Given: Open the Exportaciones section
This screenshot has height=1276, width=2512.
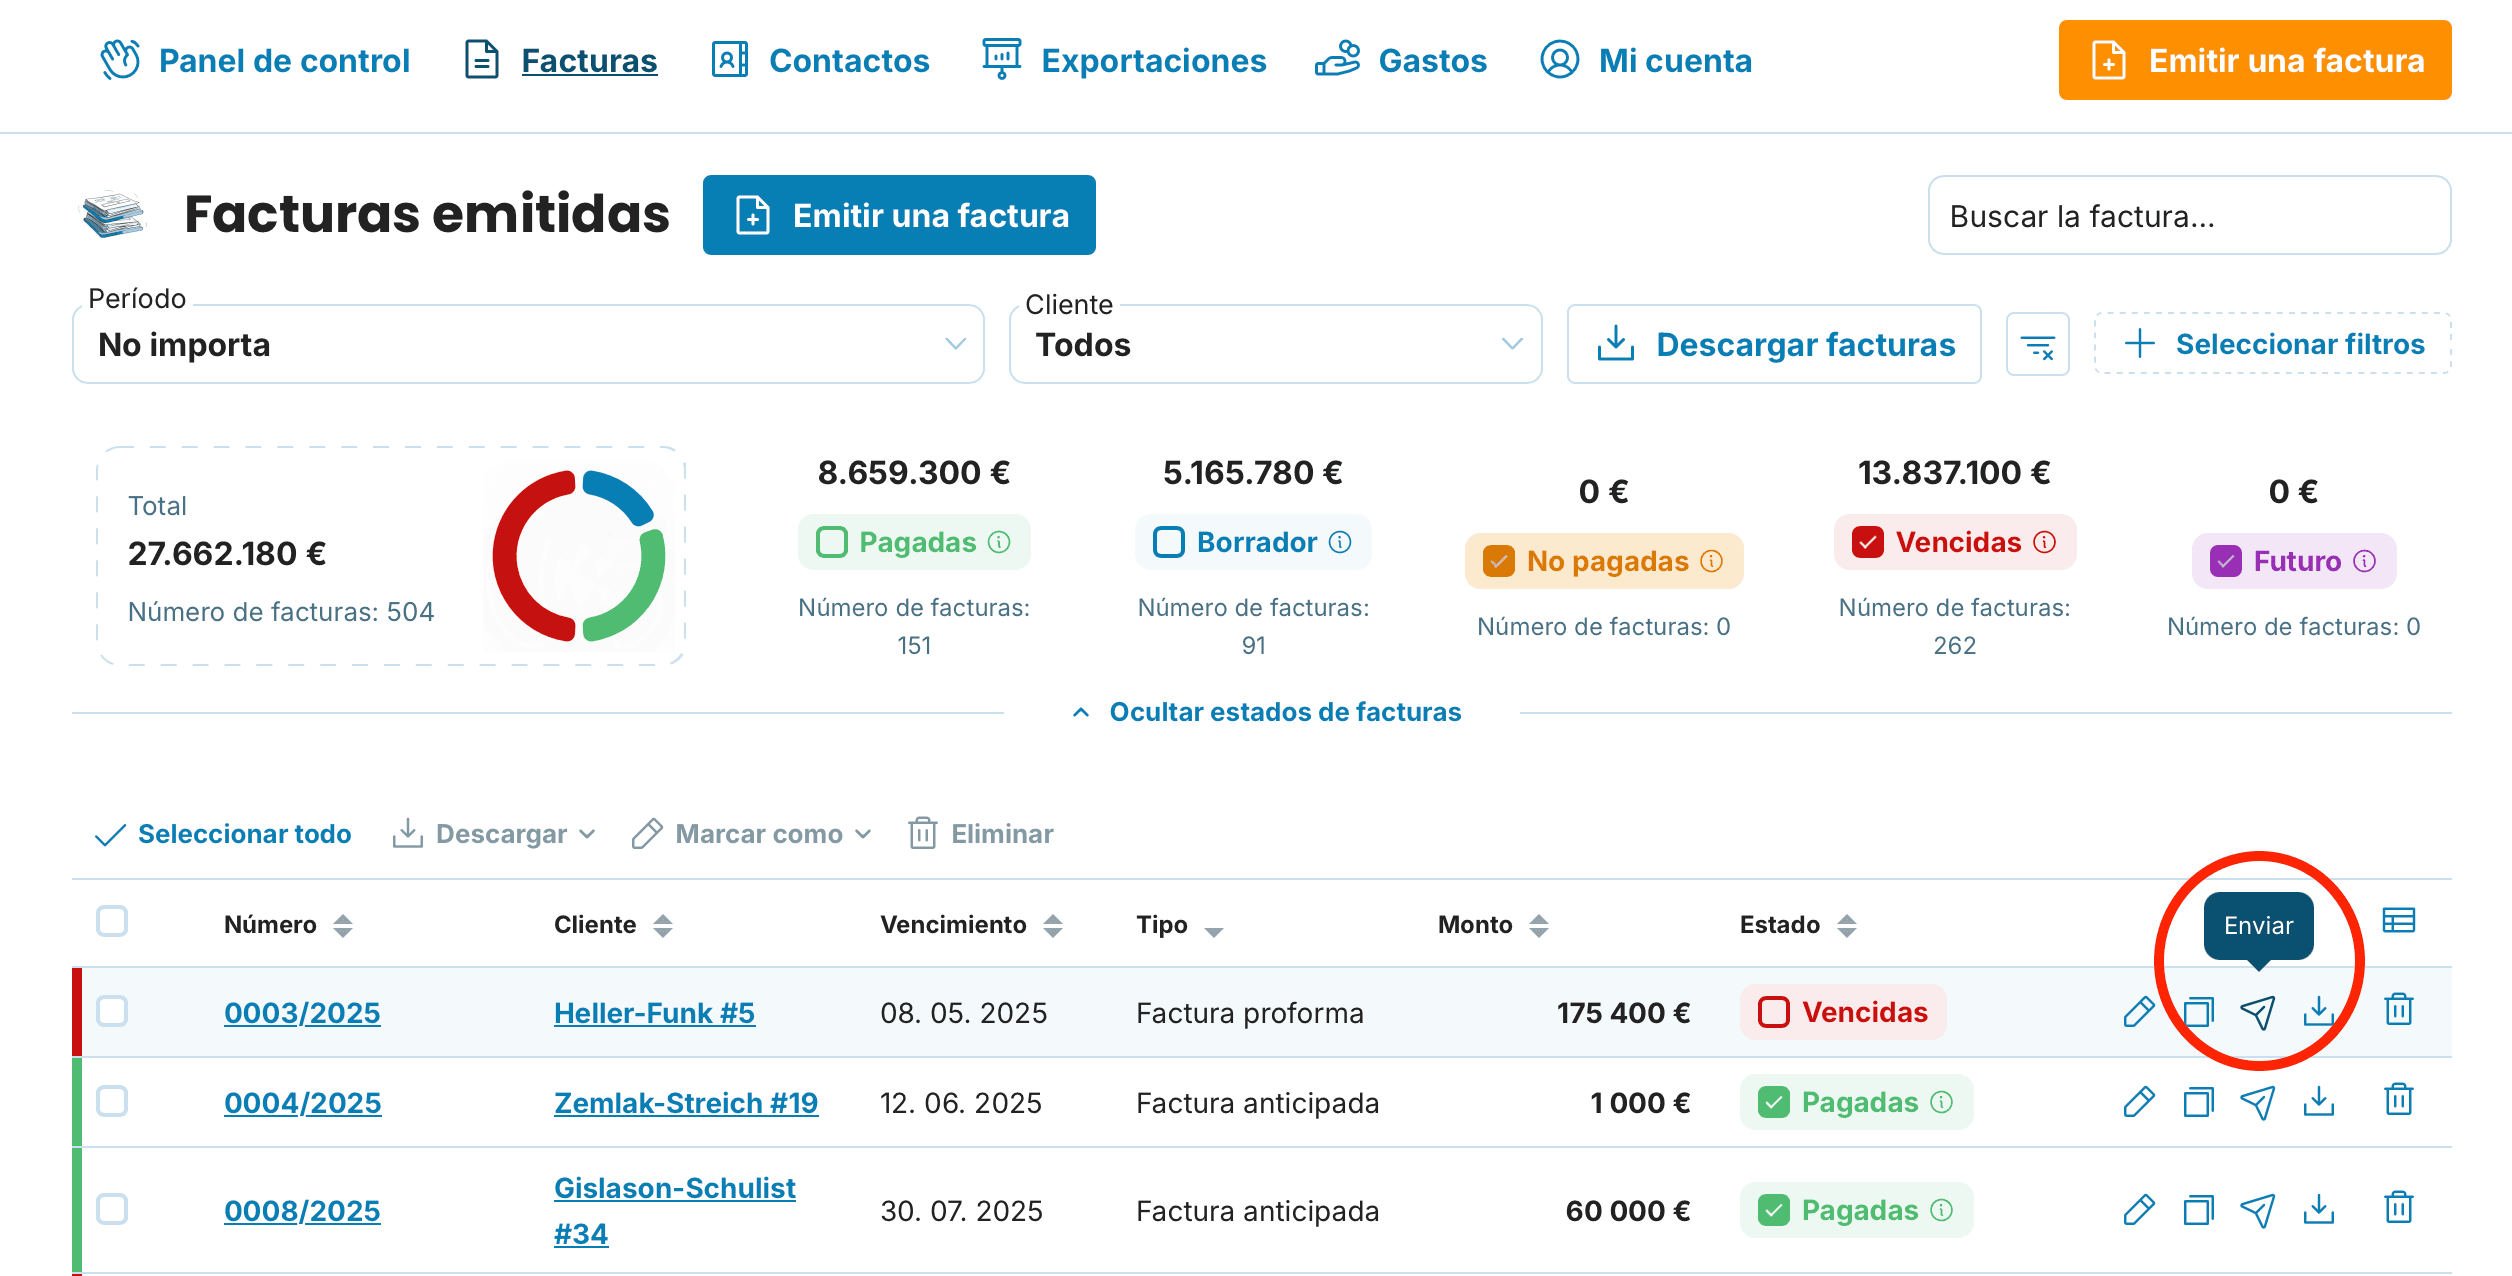Looking at the screenshot, I should (x=1124, y=60).
